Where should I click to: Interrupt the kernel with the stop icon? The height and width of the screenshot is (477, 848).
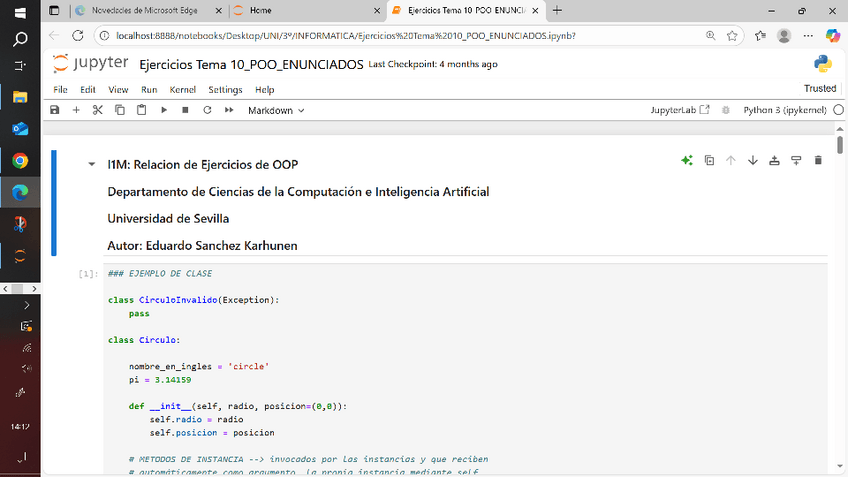pos(185,110)
